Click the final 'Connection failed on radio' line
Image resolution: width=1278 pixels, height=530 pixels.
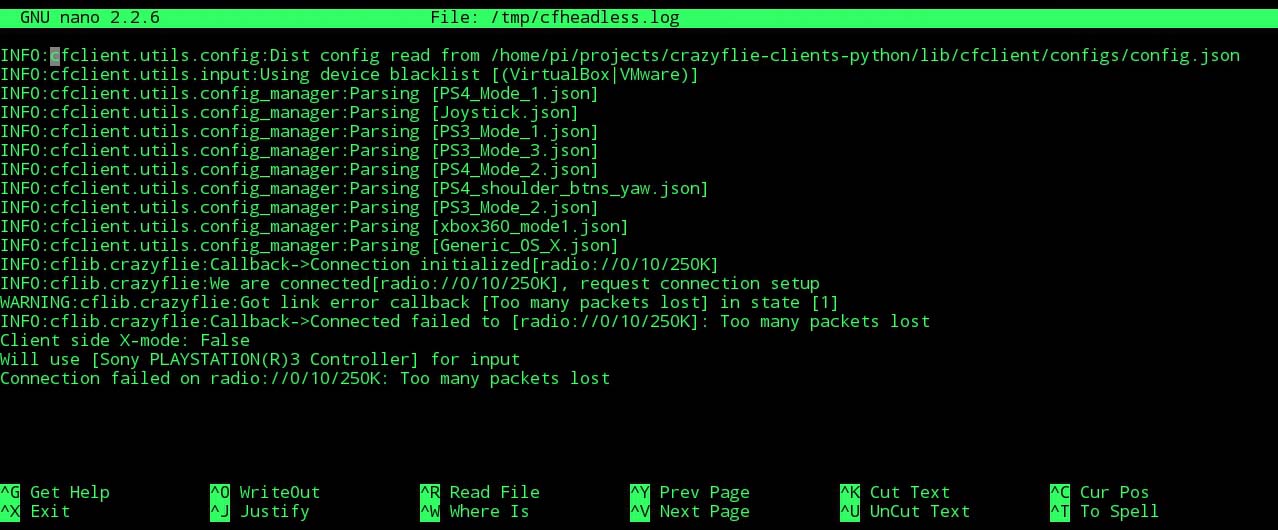click(x=304, y=378)
